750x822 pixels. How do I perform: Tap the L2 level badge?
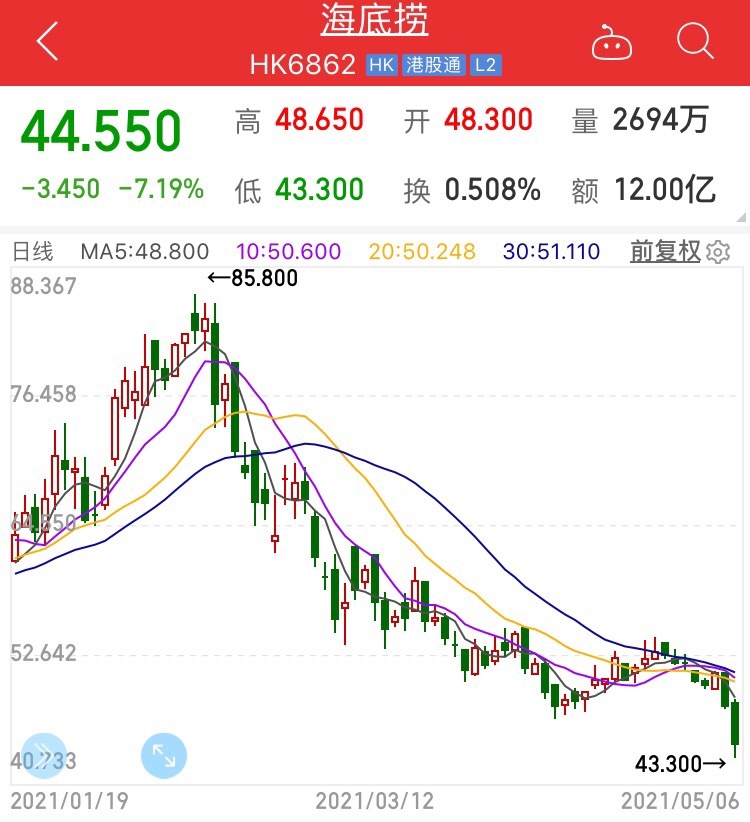click(x=485, y=66)
